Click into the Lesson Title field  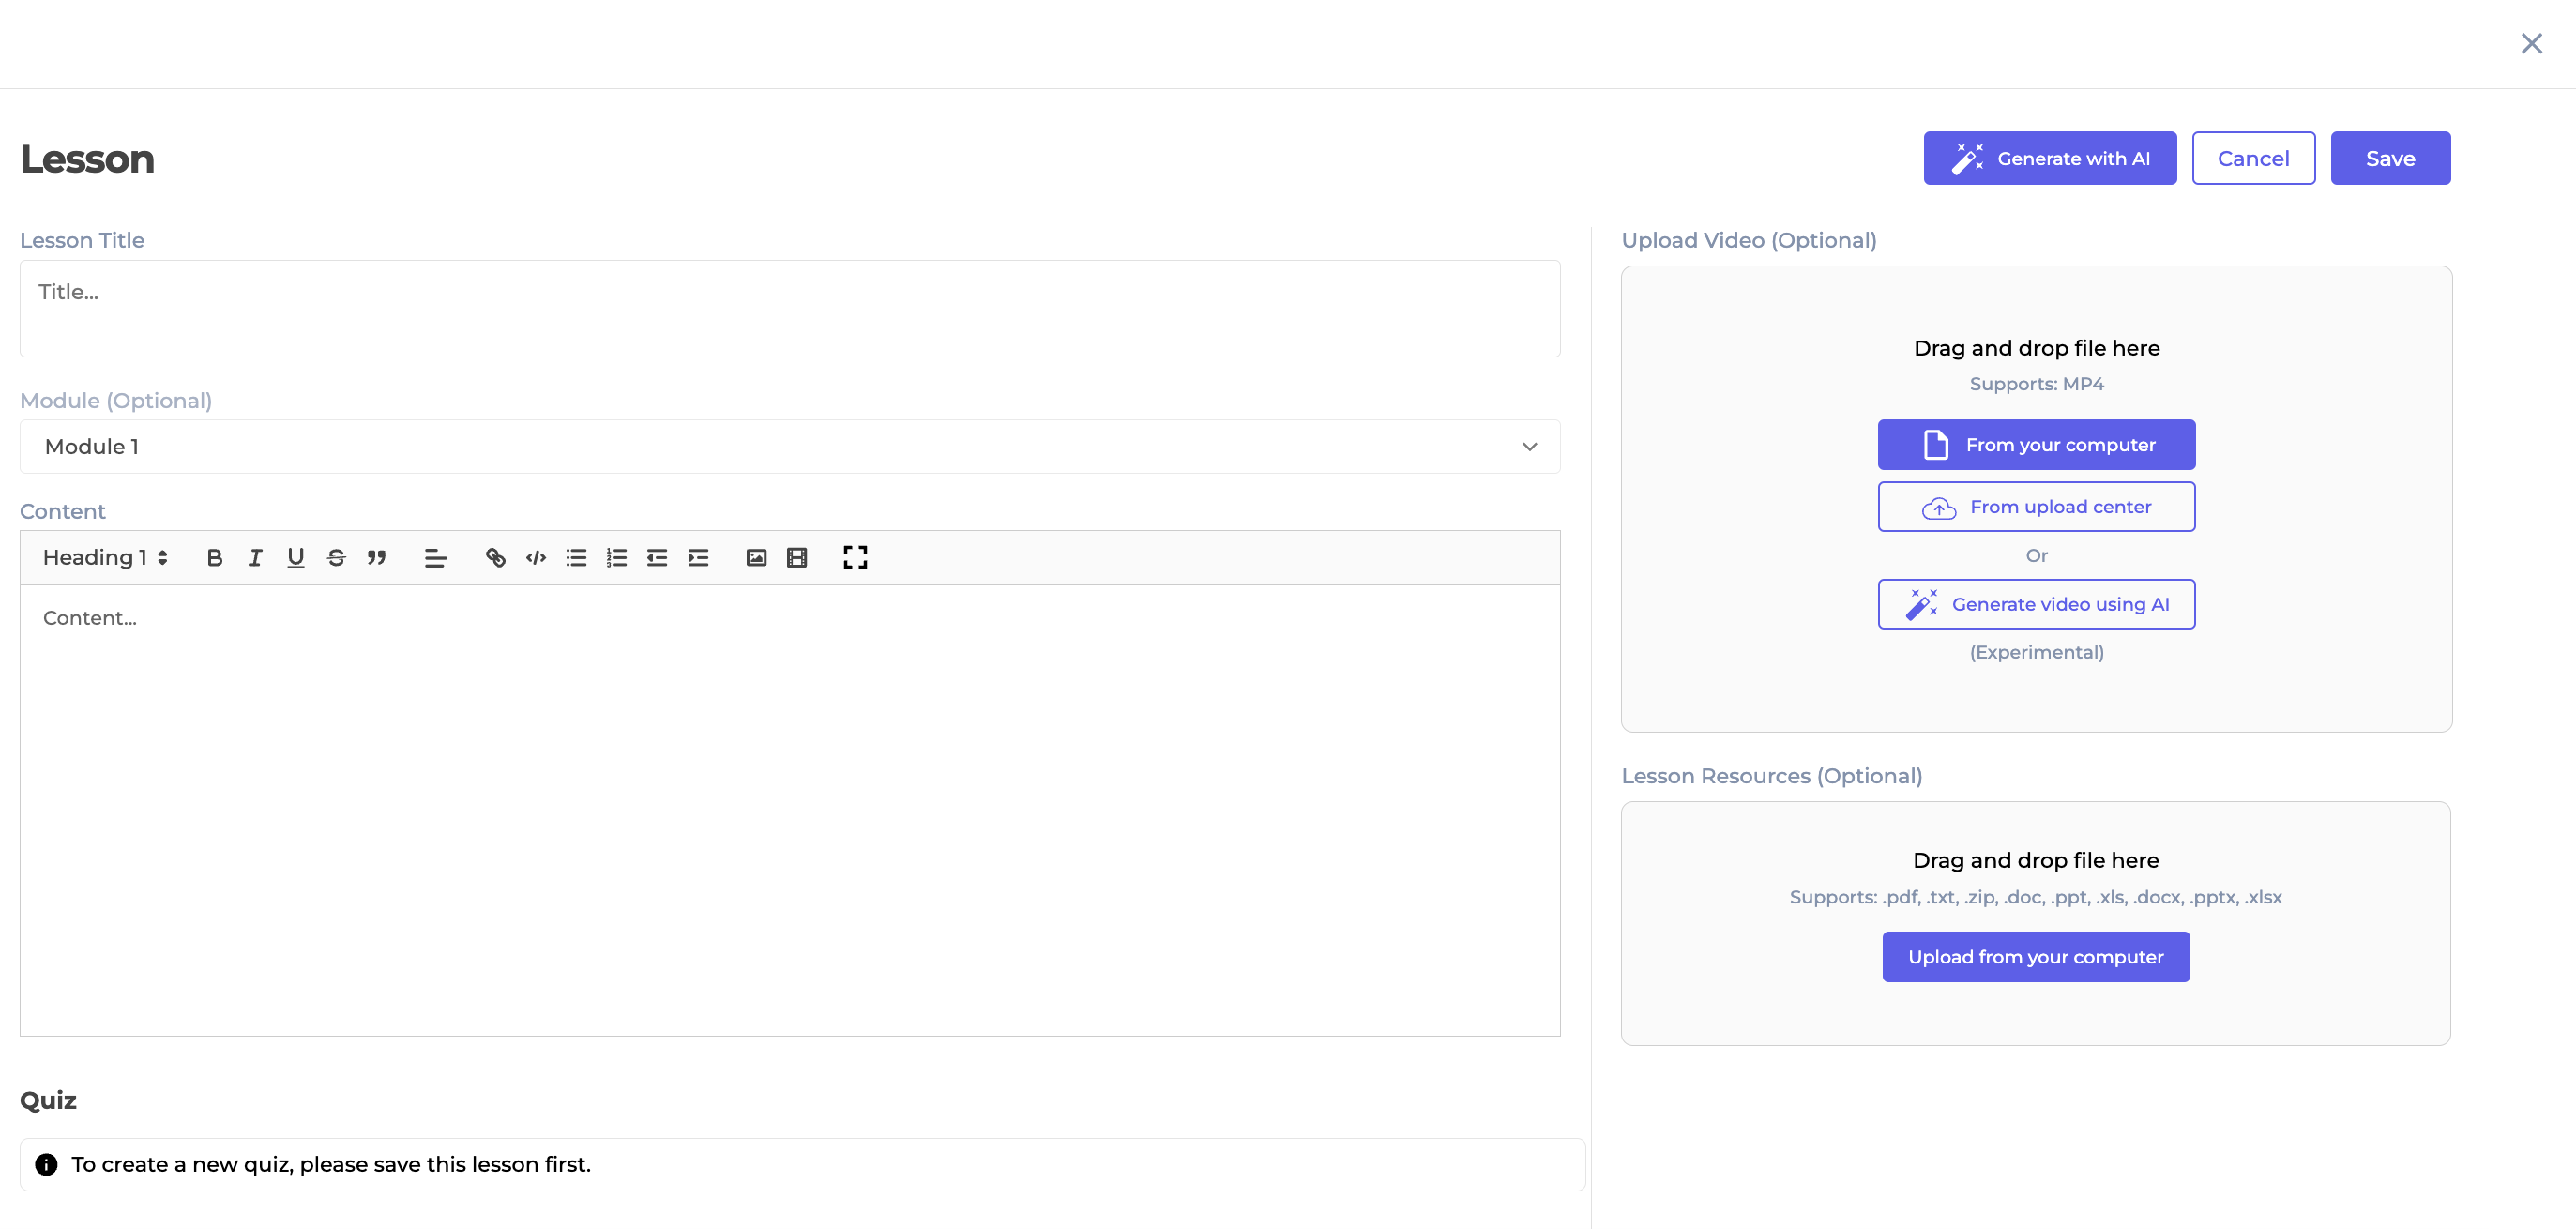tap(789, 308)
